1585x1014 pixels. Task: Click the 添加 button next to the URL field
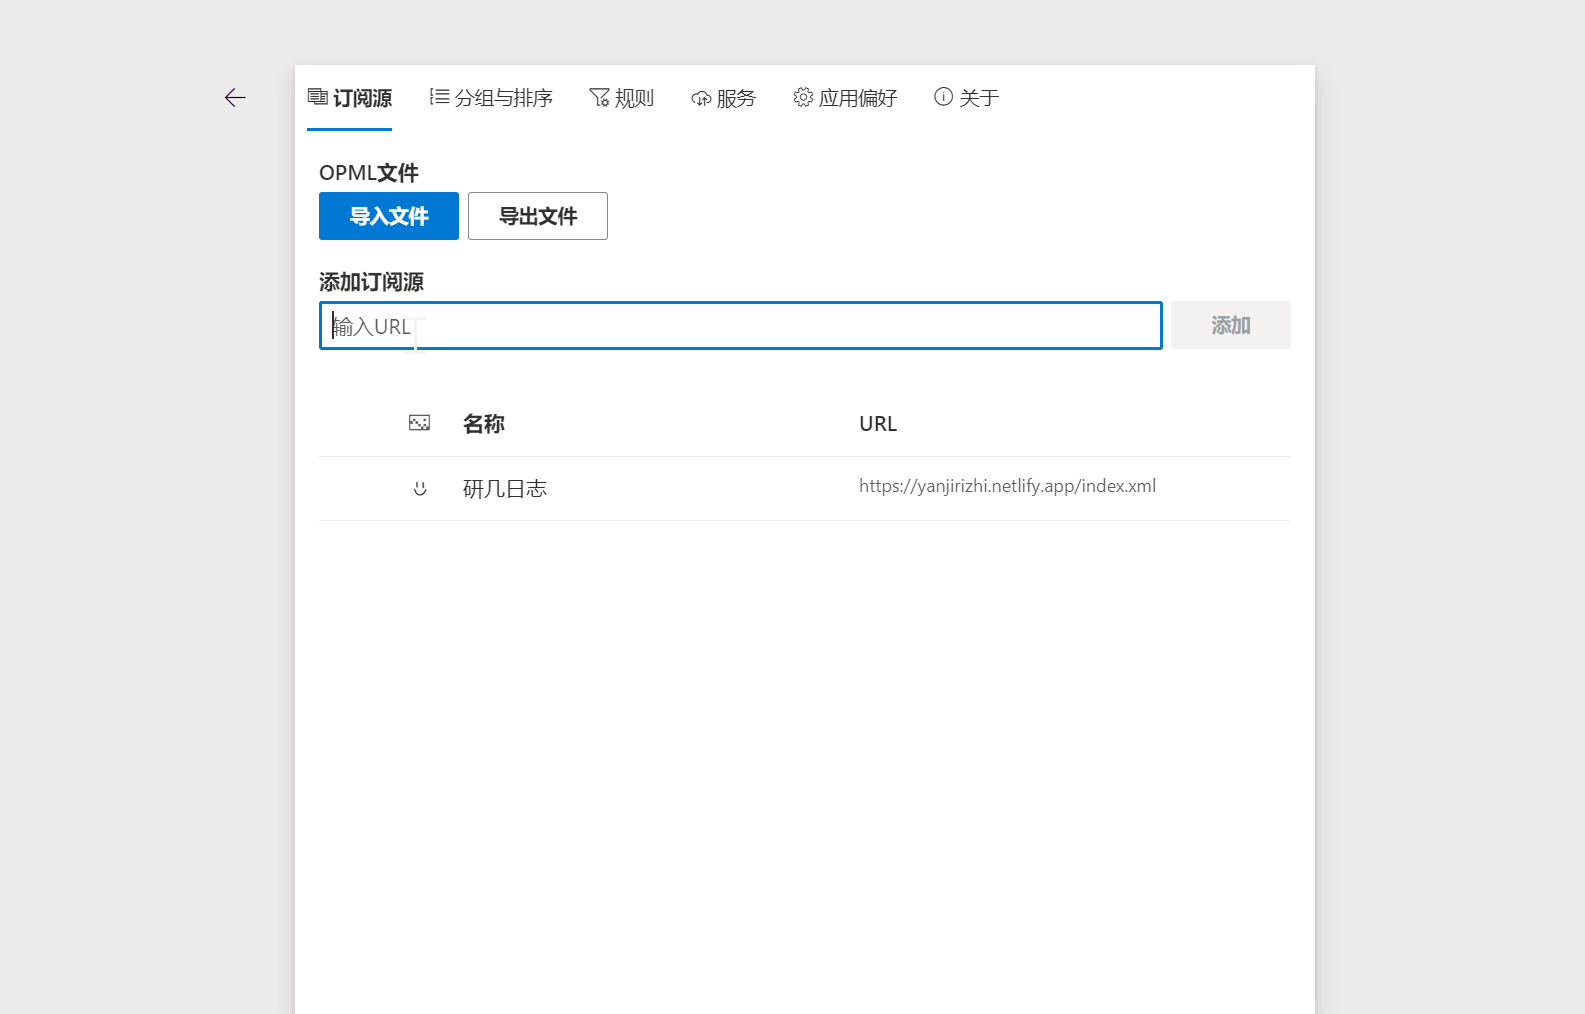click(x=1230, y=325)
